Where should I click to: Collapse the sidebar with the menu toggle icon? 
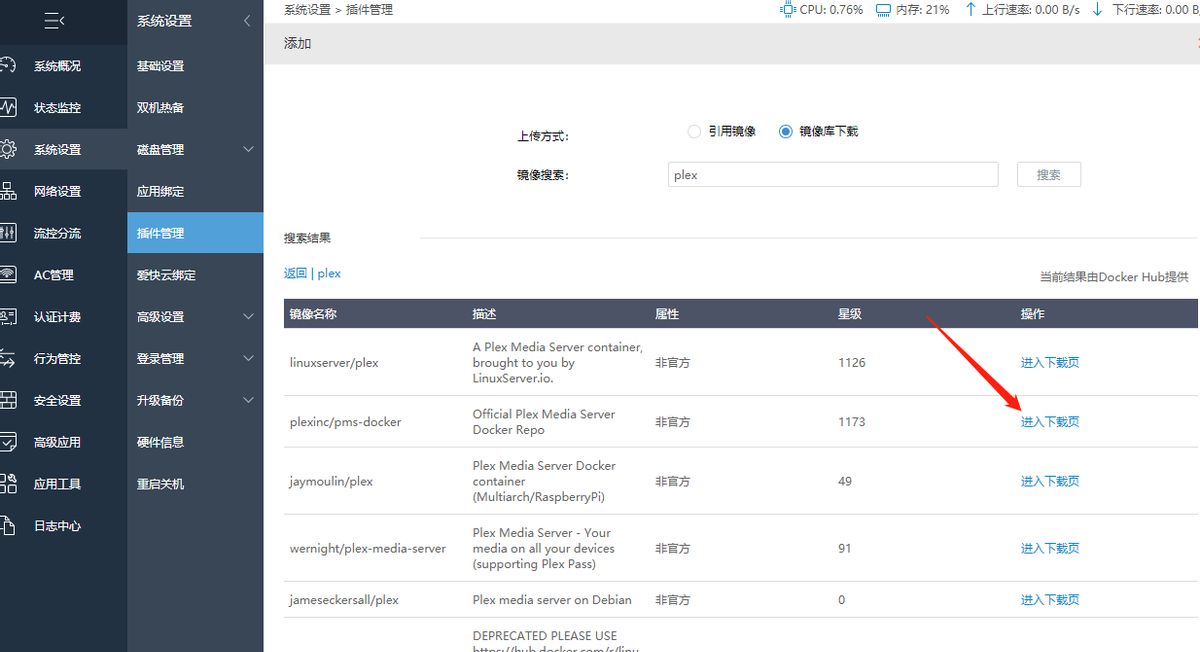pos(55,20)
